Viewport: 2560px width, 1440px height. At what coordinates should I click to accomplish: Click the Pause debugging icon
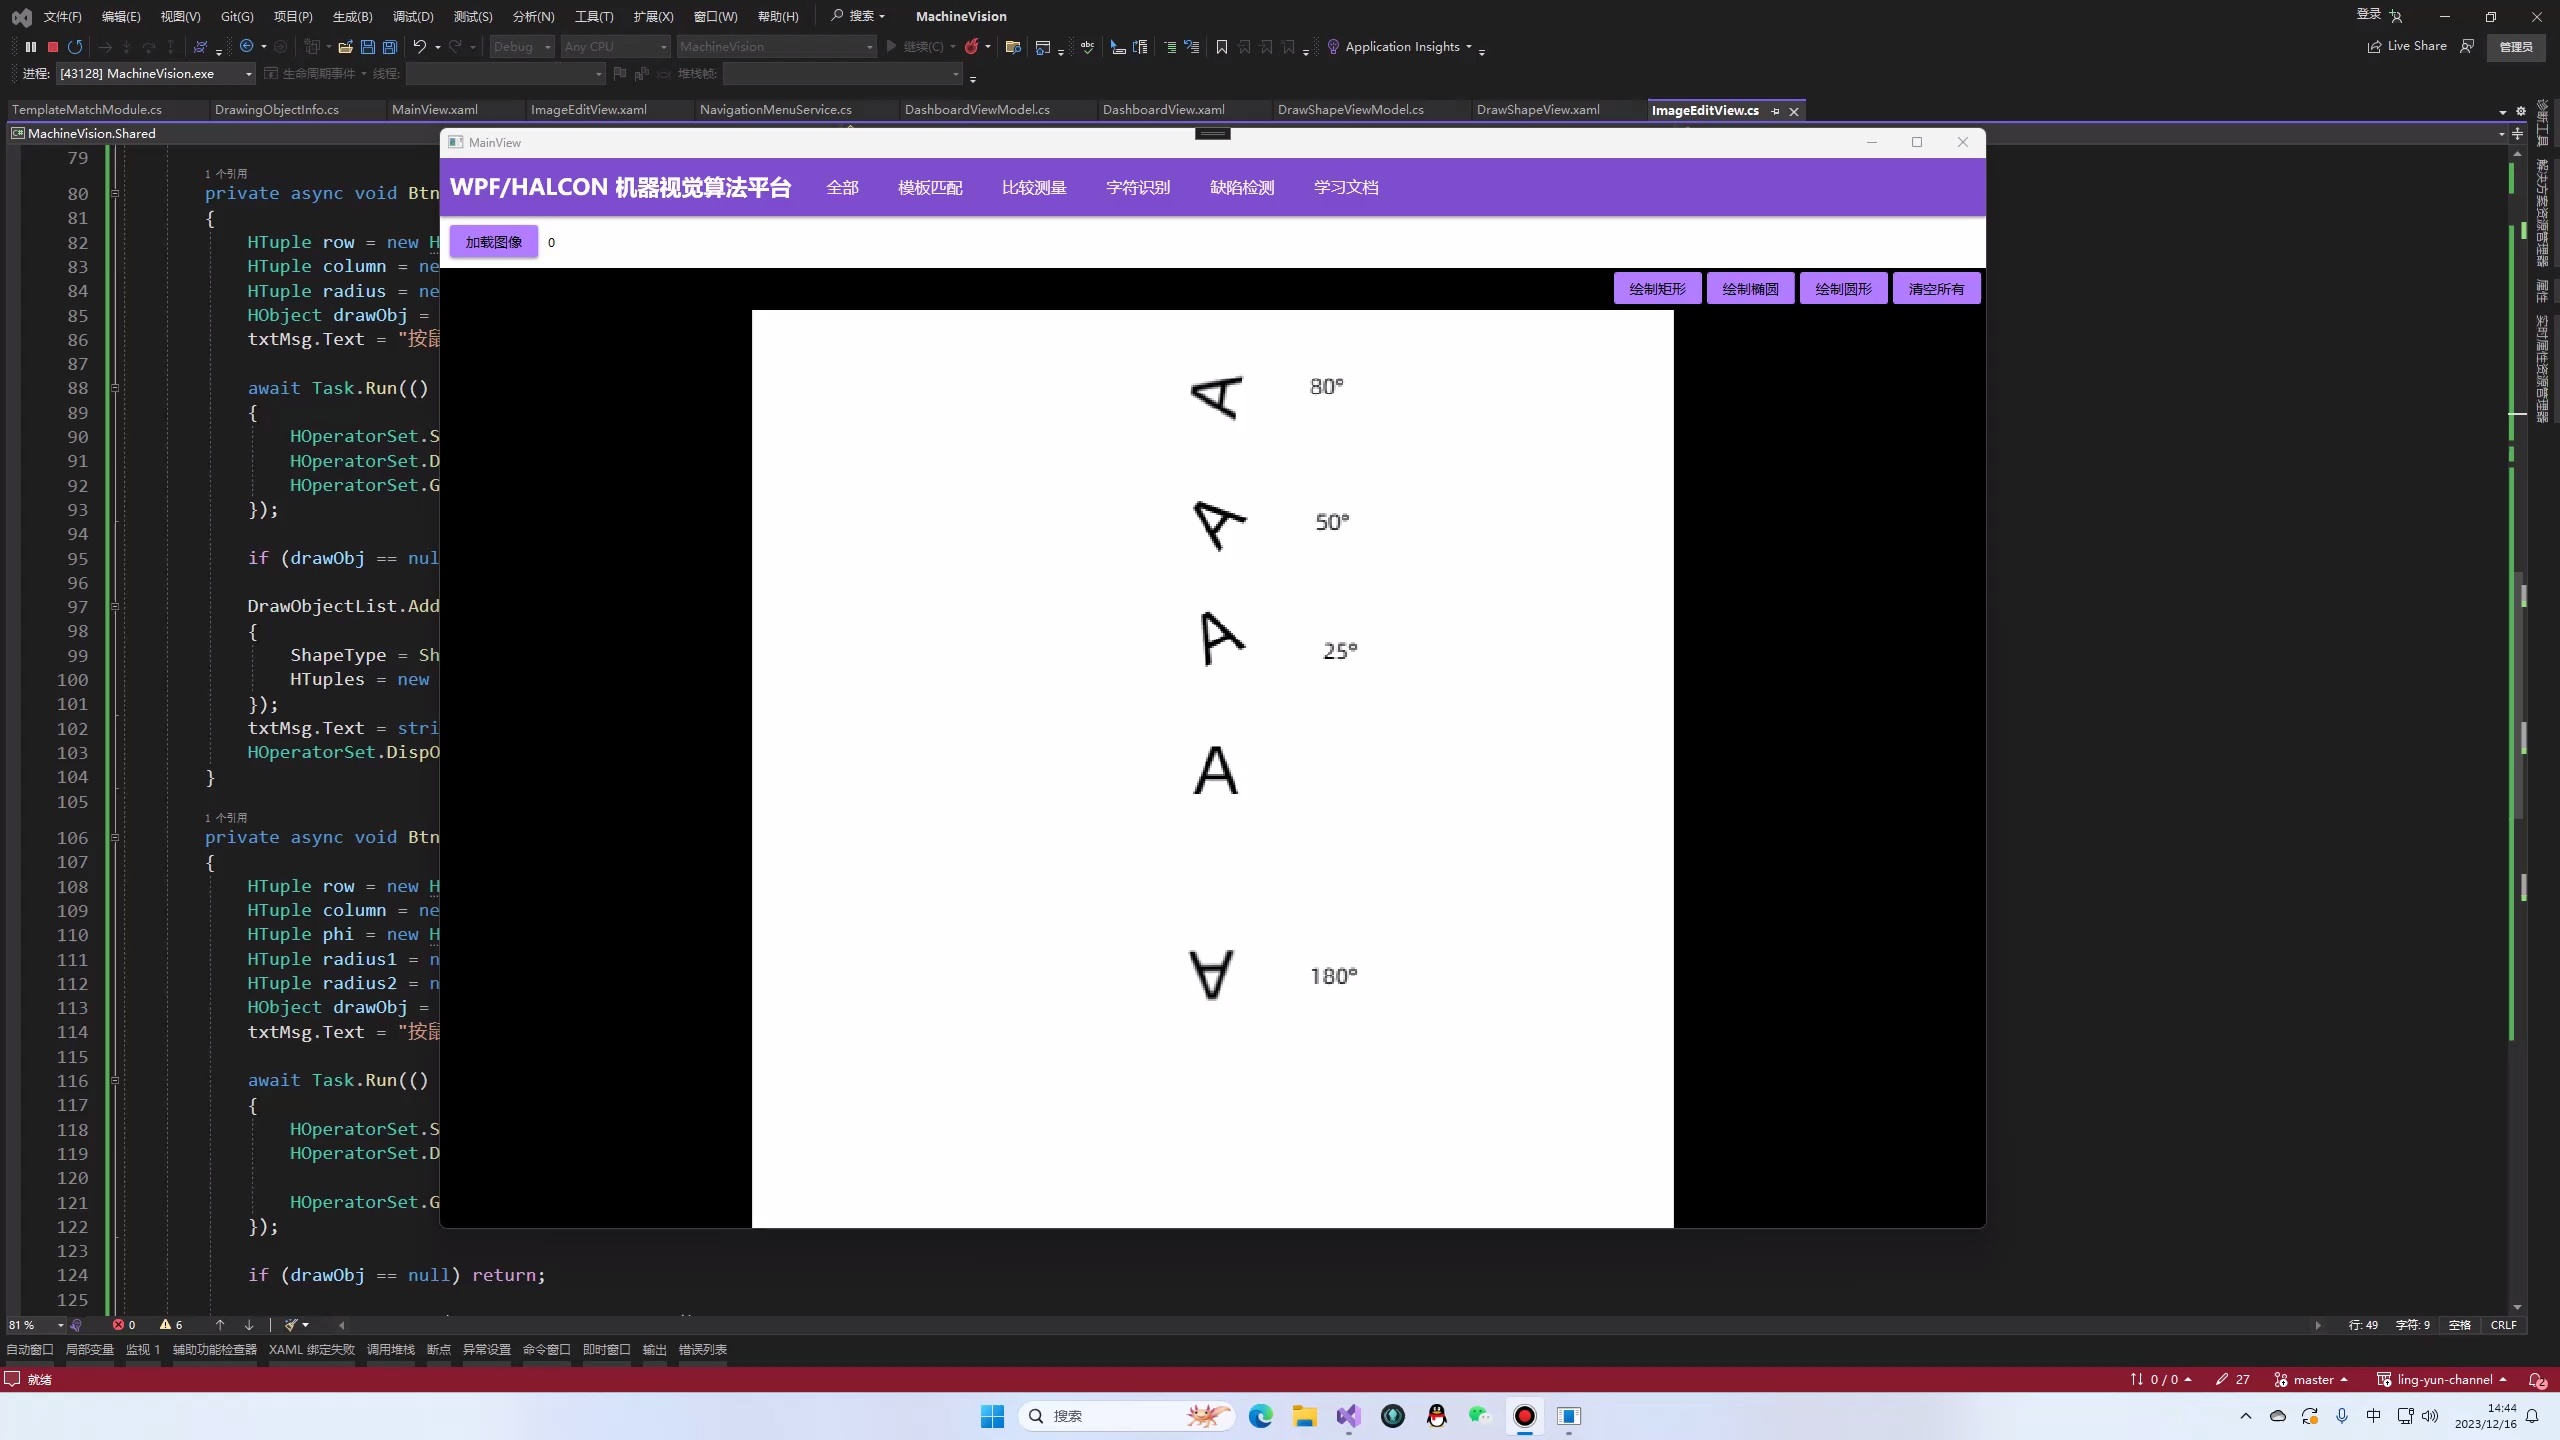[x=31, y=47]
